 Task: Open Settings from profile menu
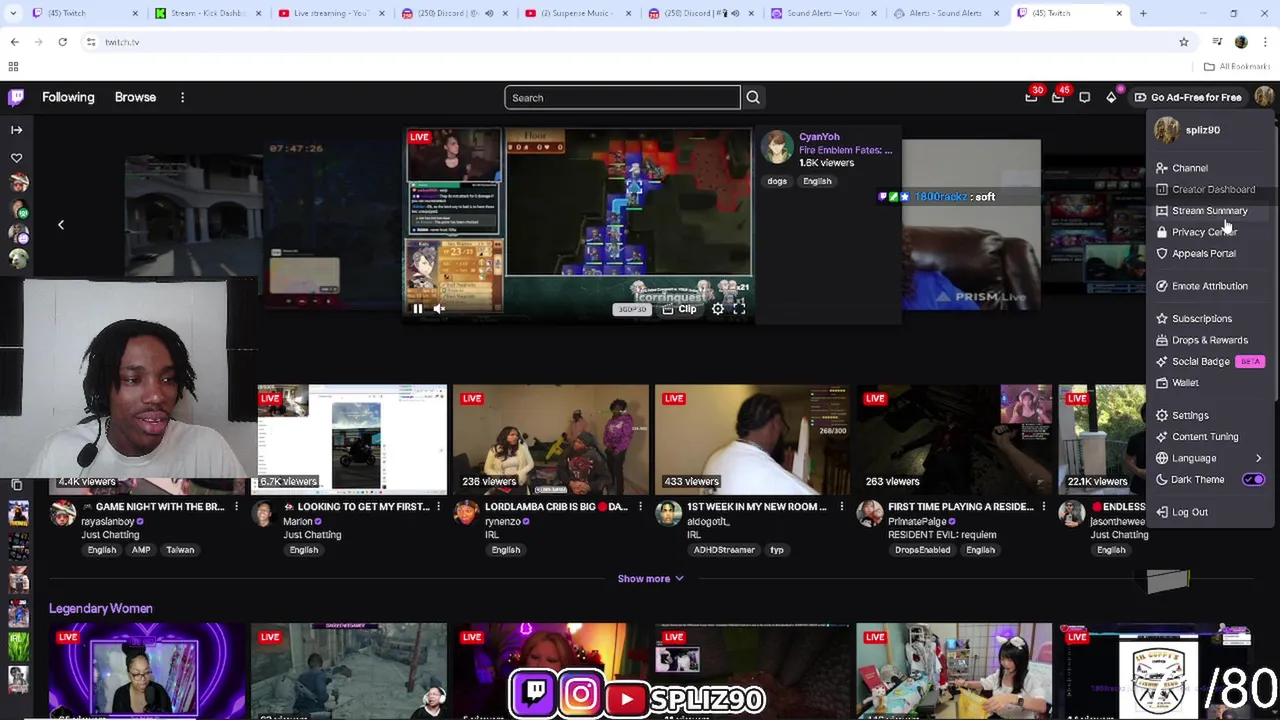(1210, 415)
